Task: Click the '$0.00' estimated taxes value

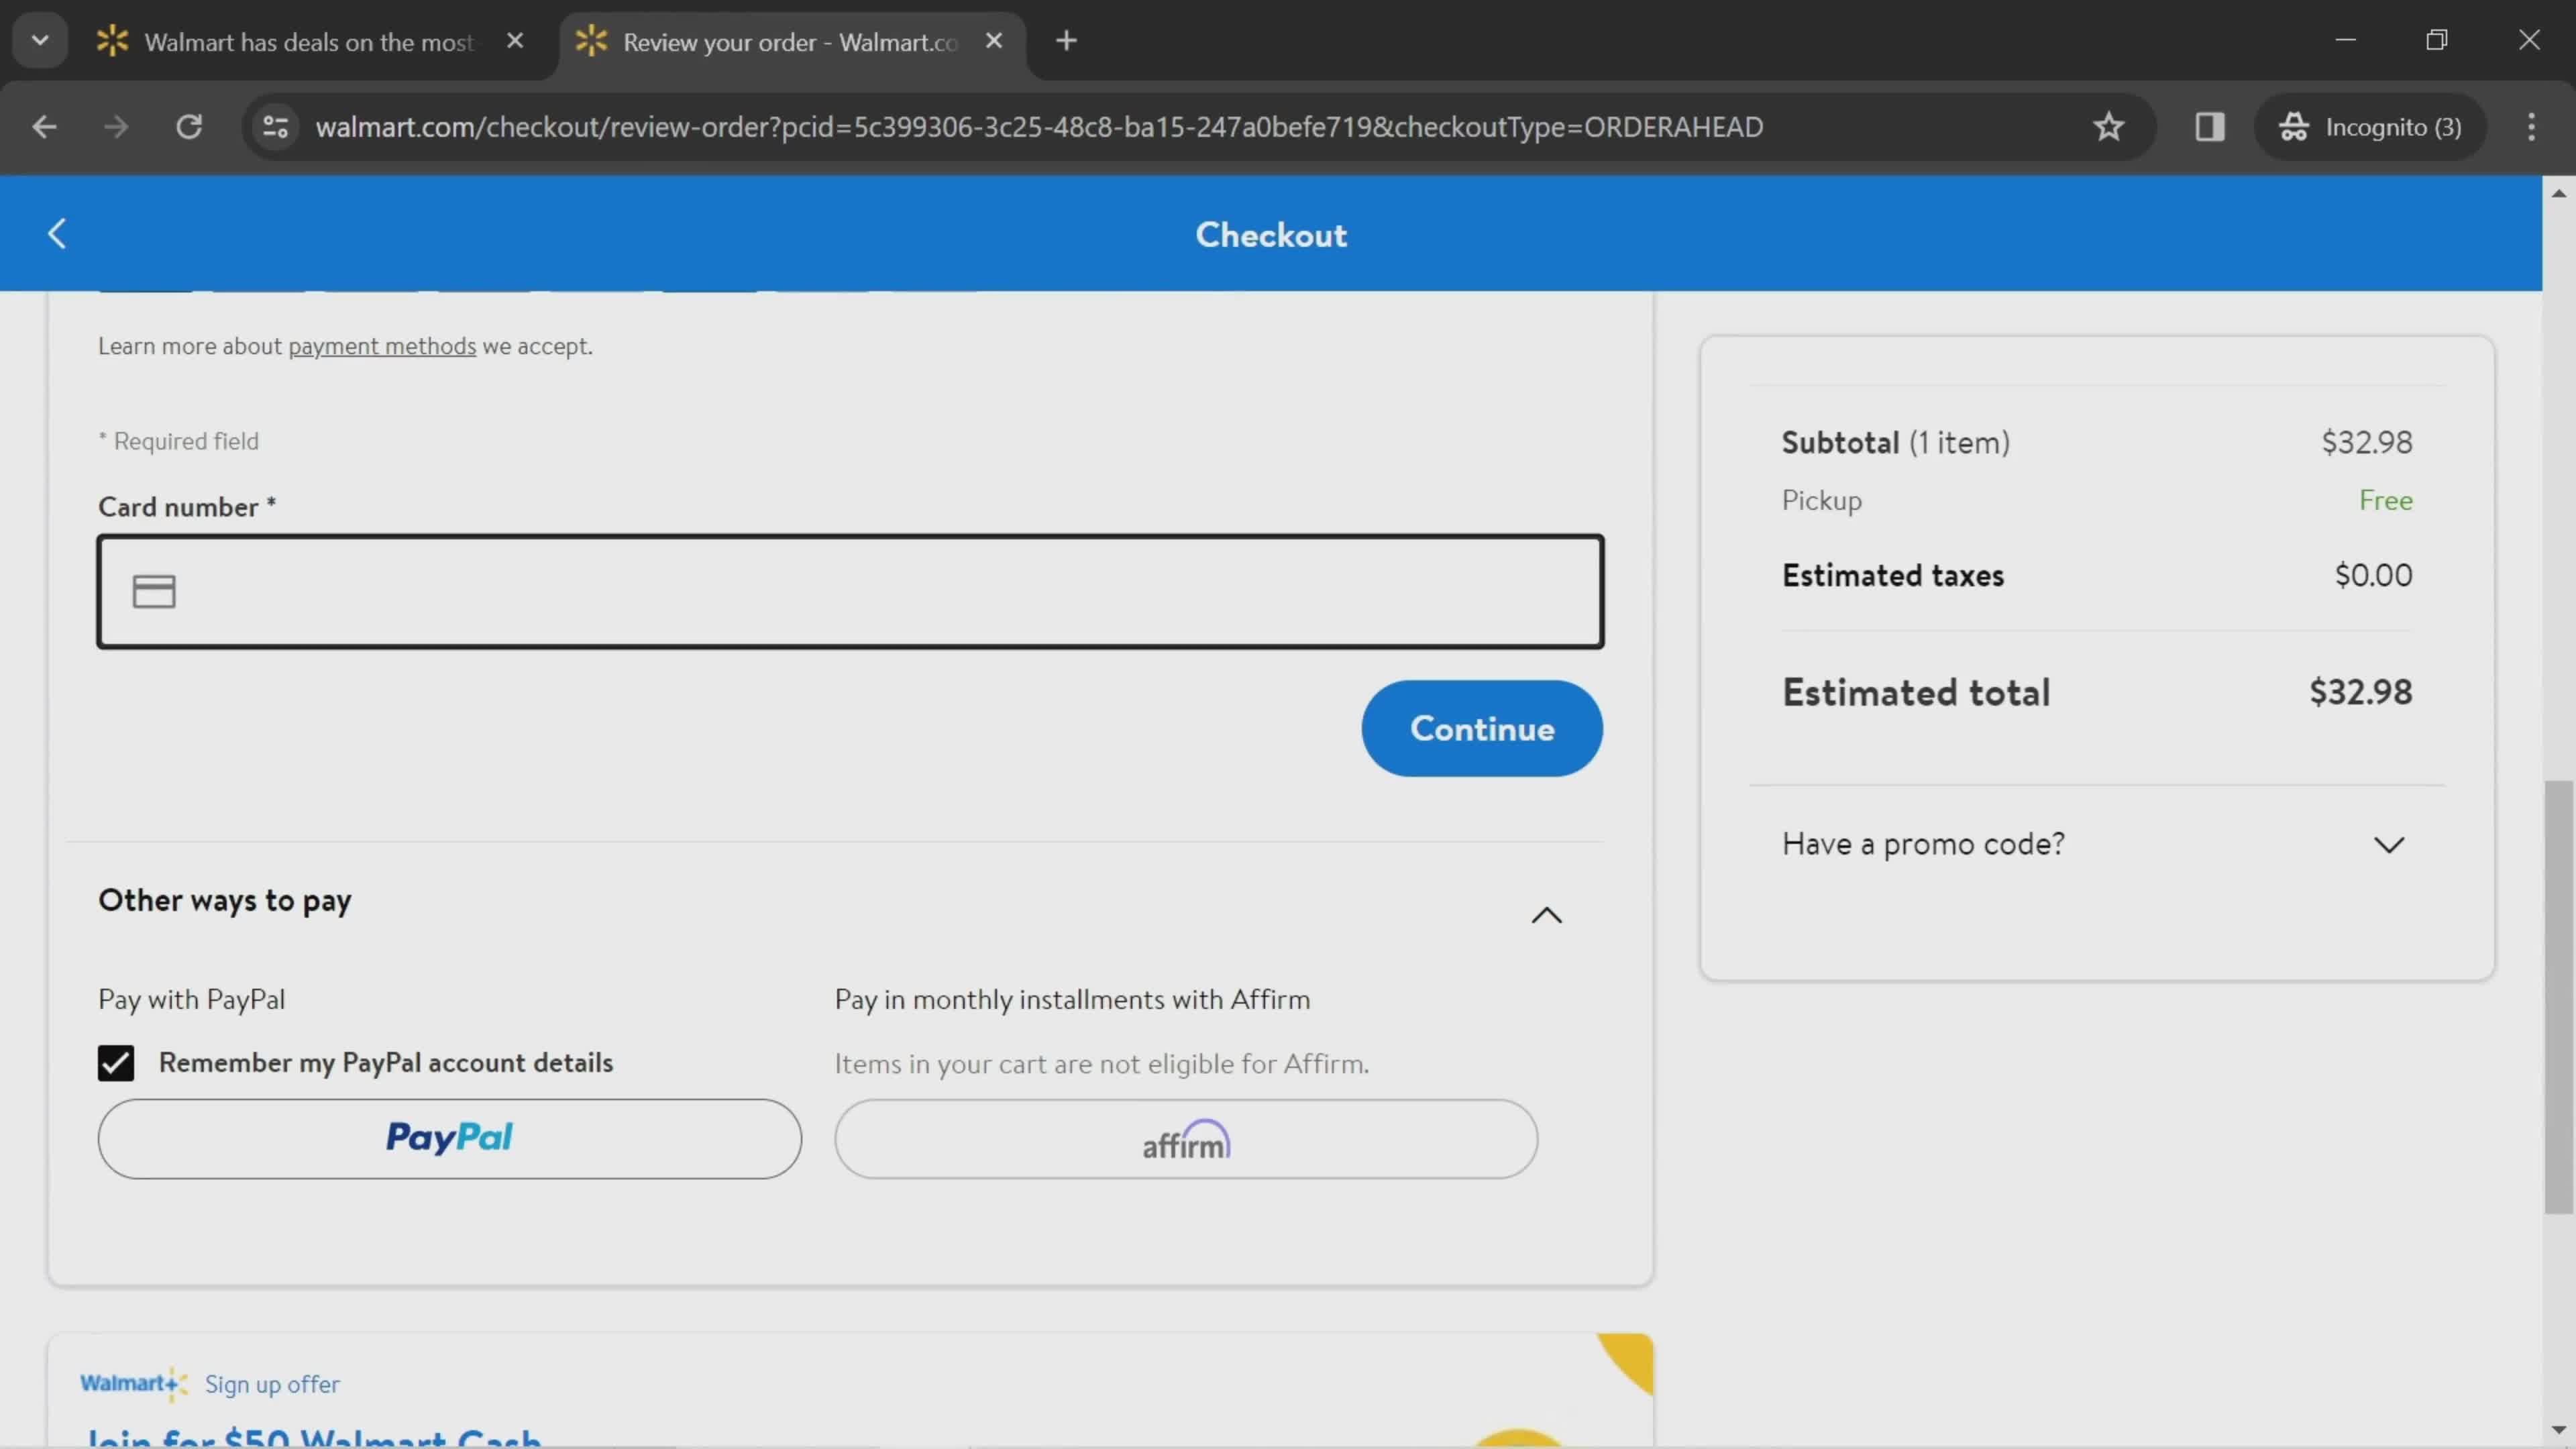Action: (x=2373, y=576)
